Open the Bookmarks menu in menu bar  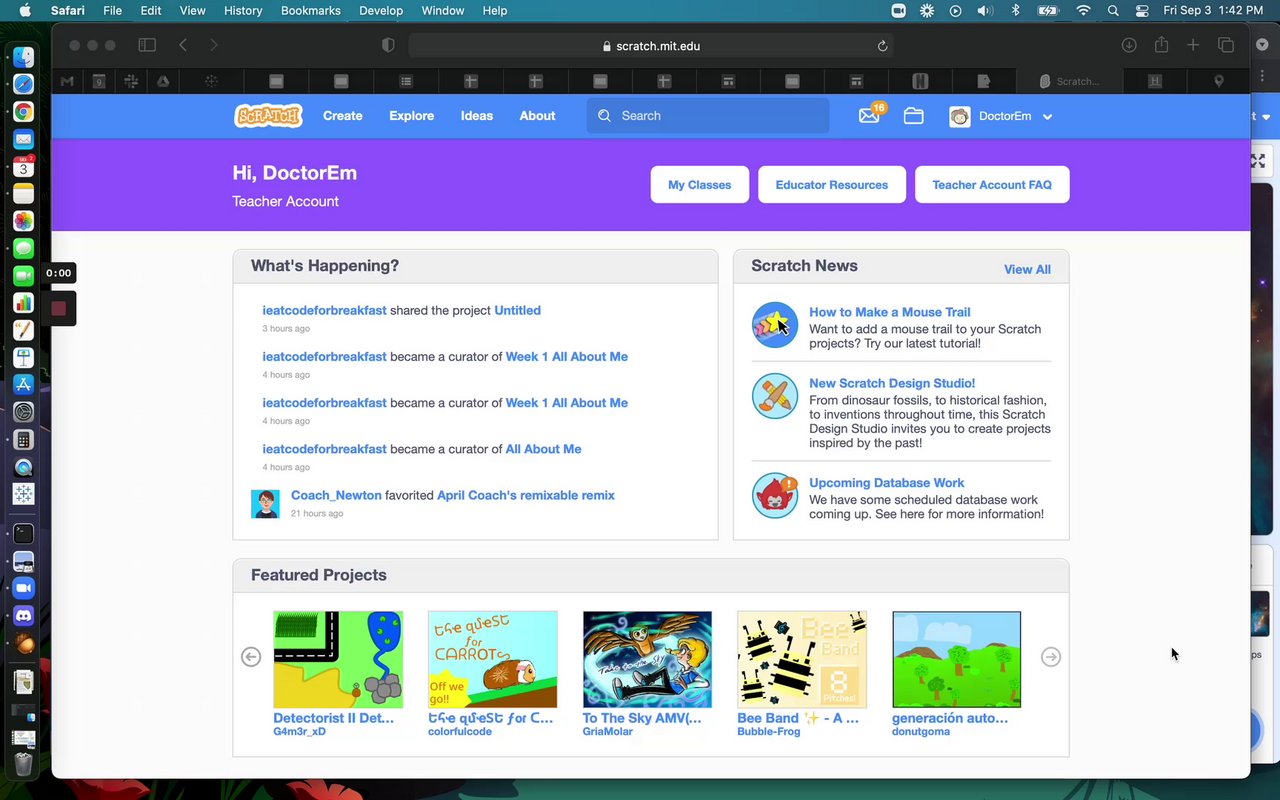point(312,10)
